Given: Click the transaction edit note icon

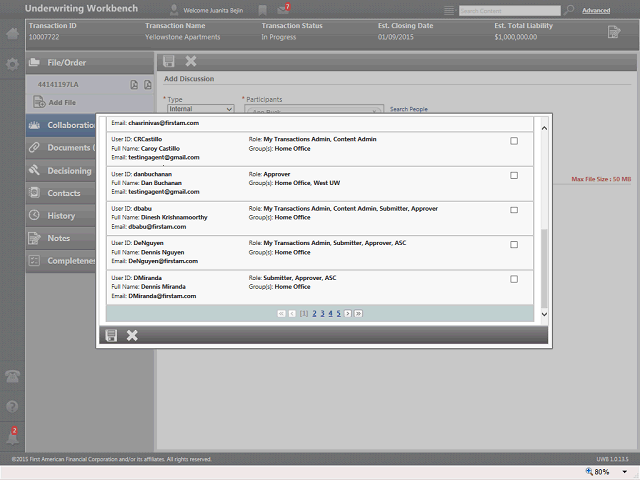Looking at the screenshot, I should 613,32.
